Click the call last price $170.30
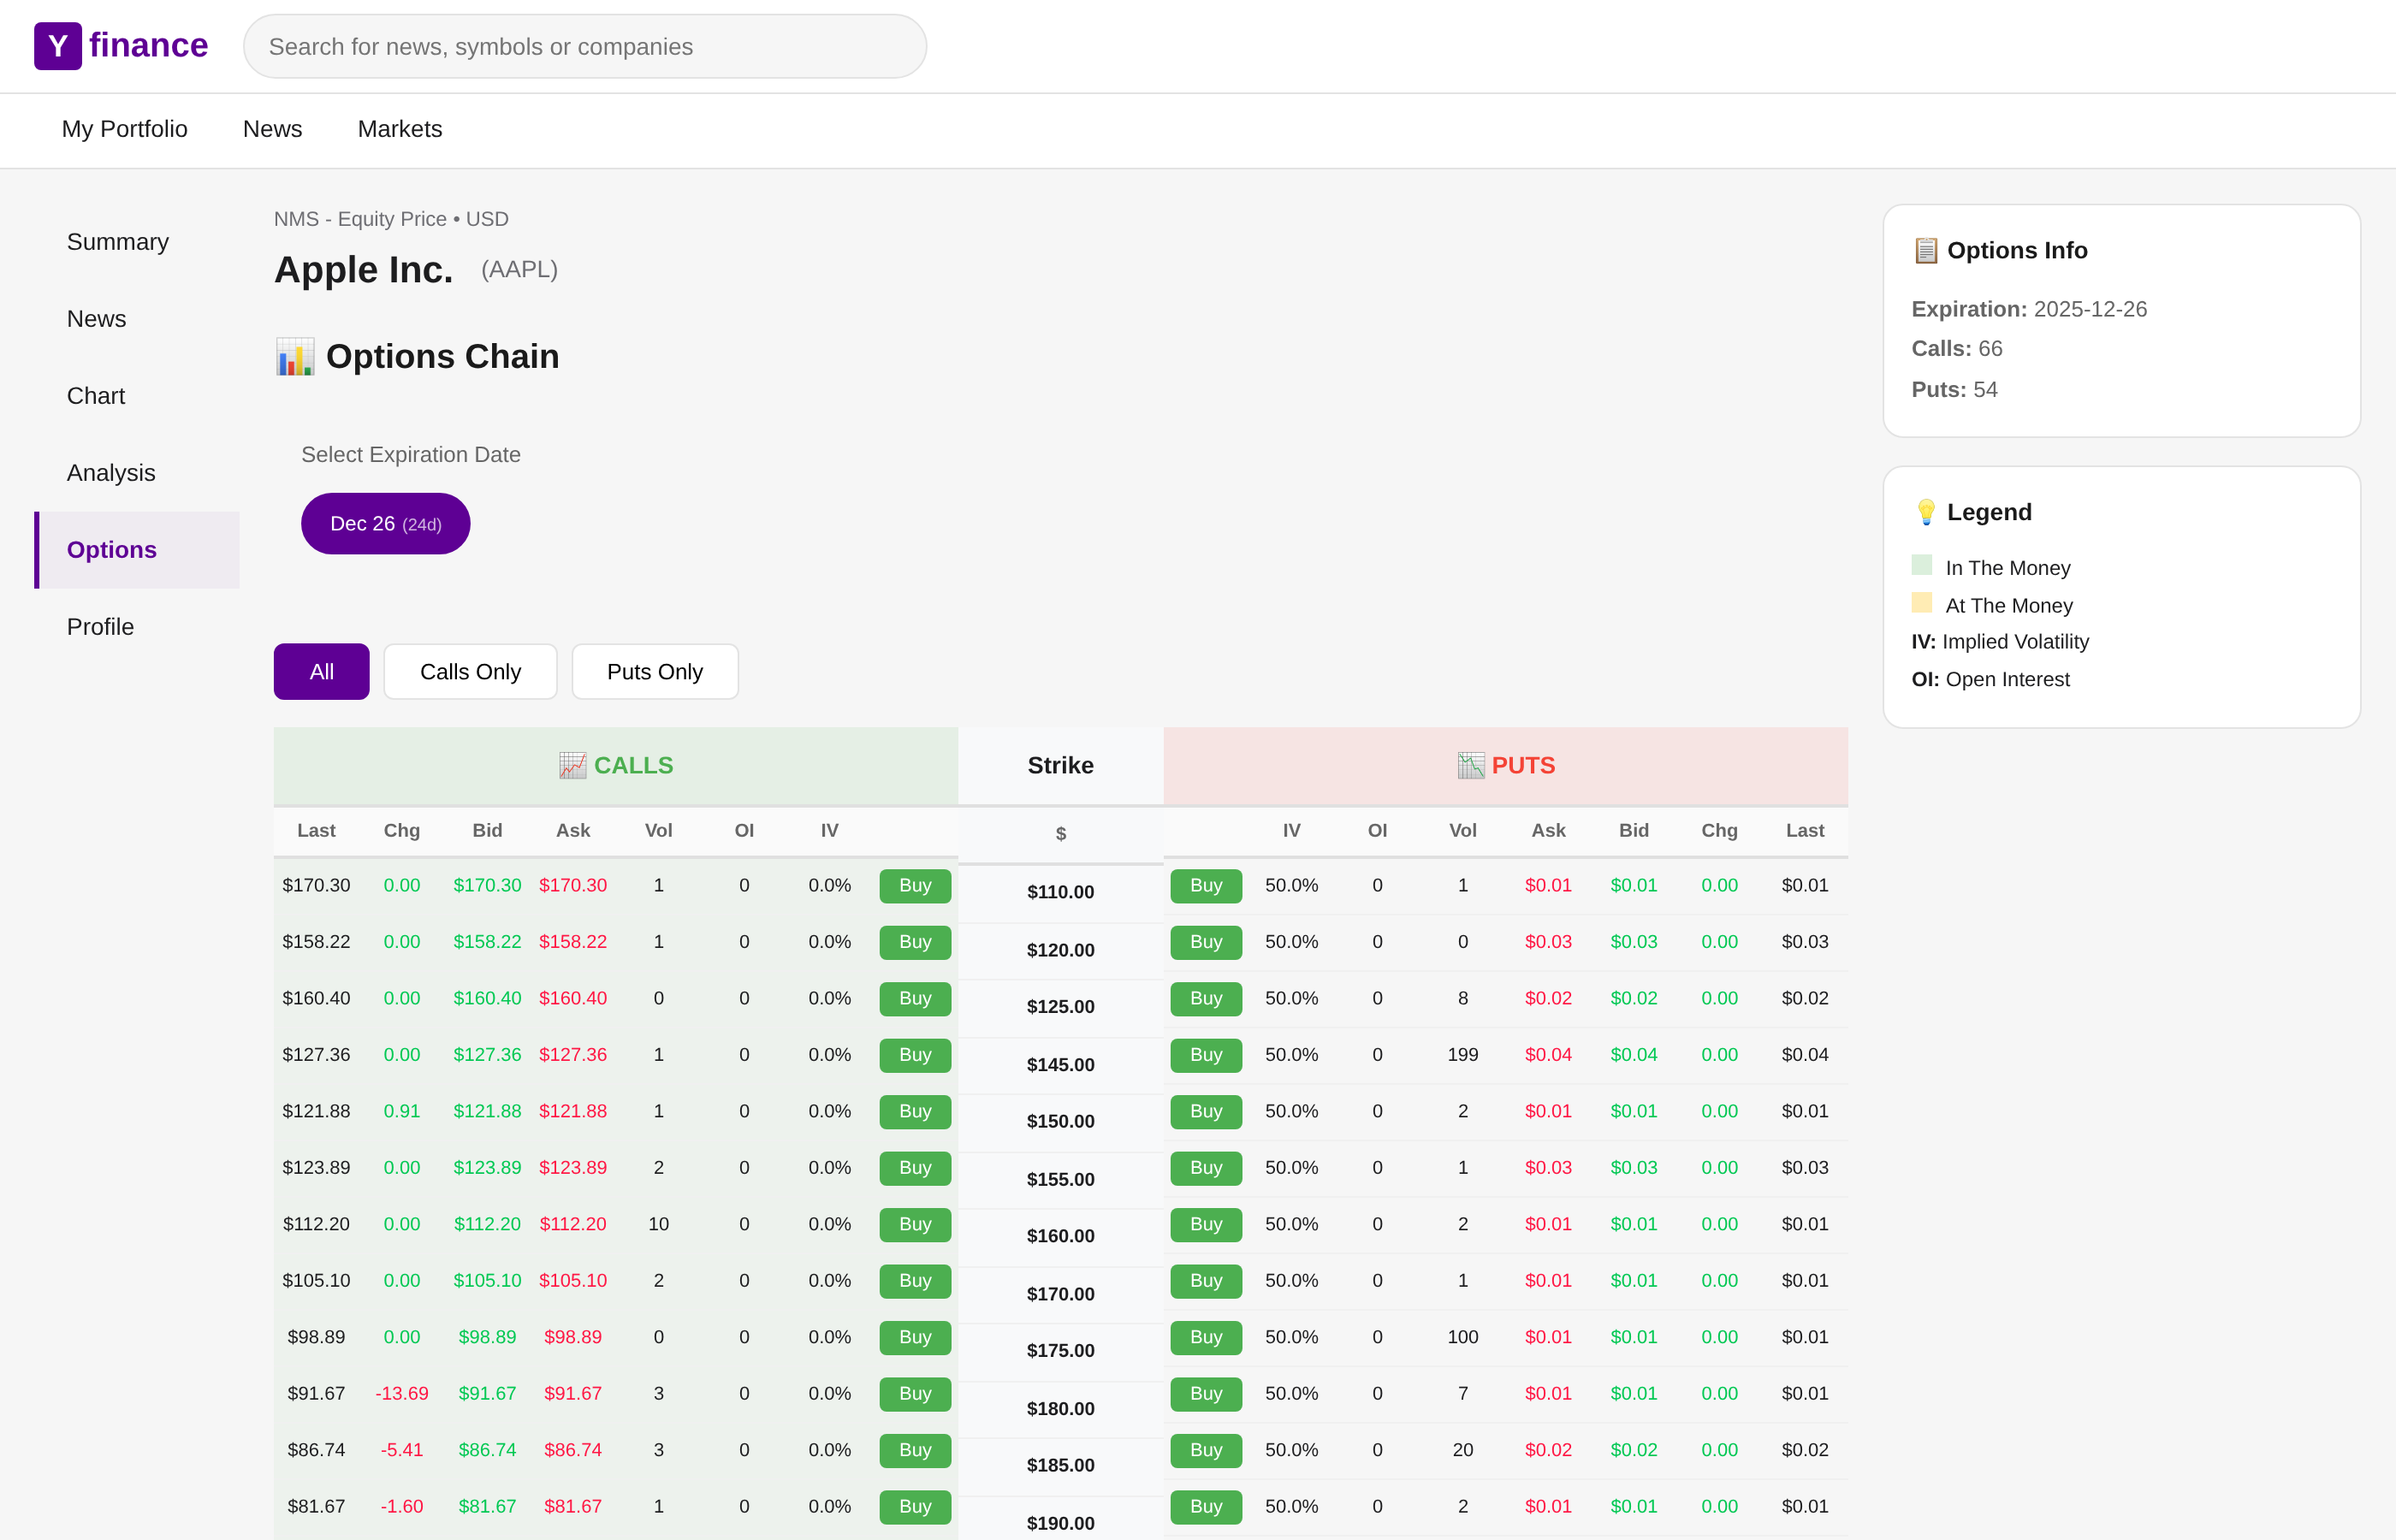 tap(316, 886)
